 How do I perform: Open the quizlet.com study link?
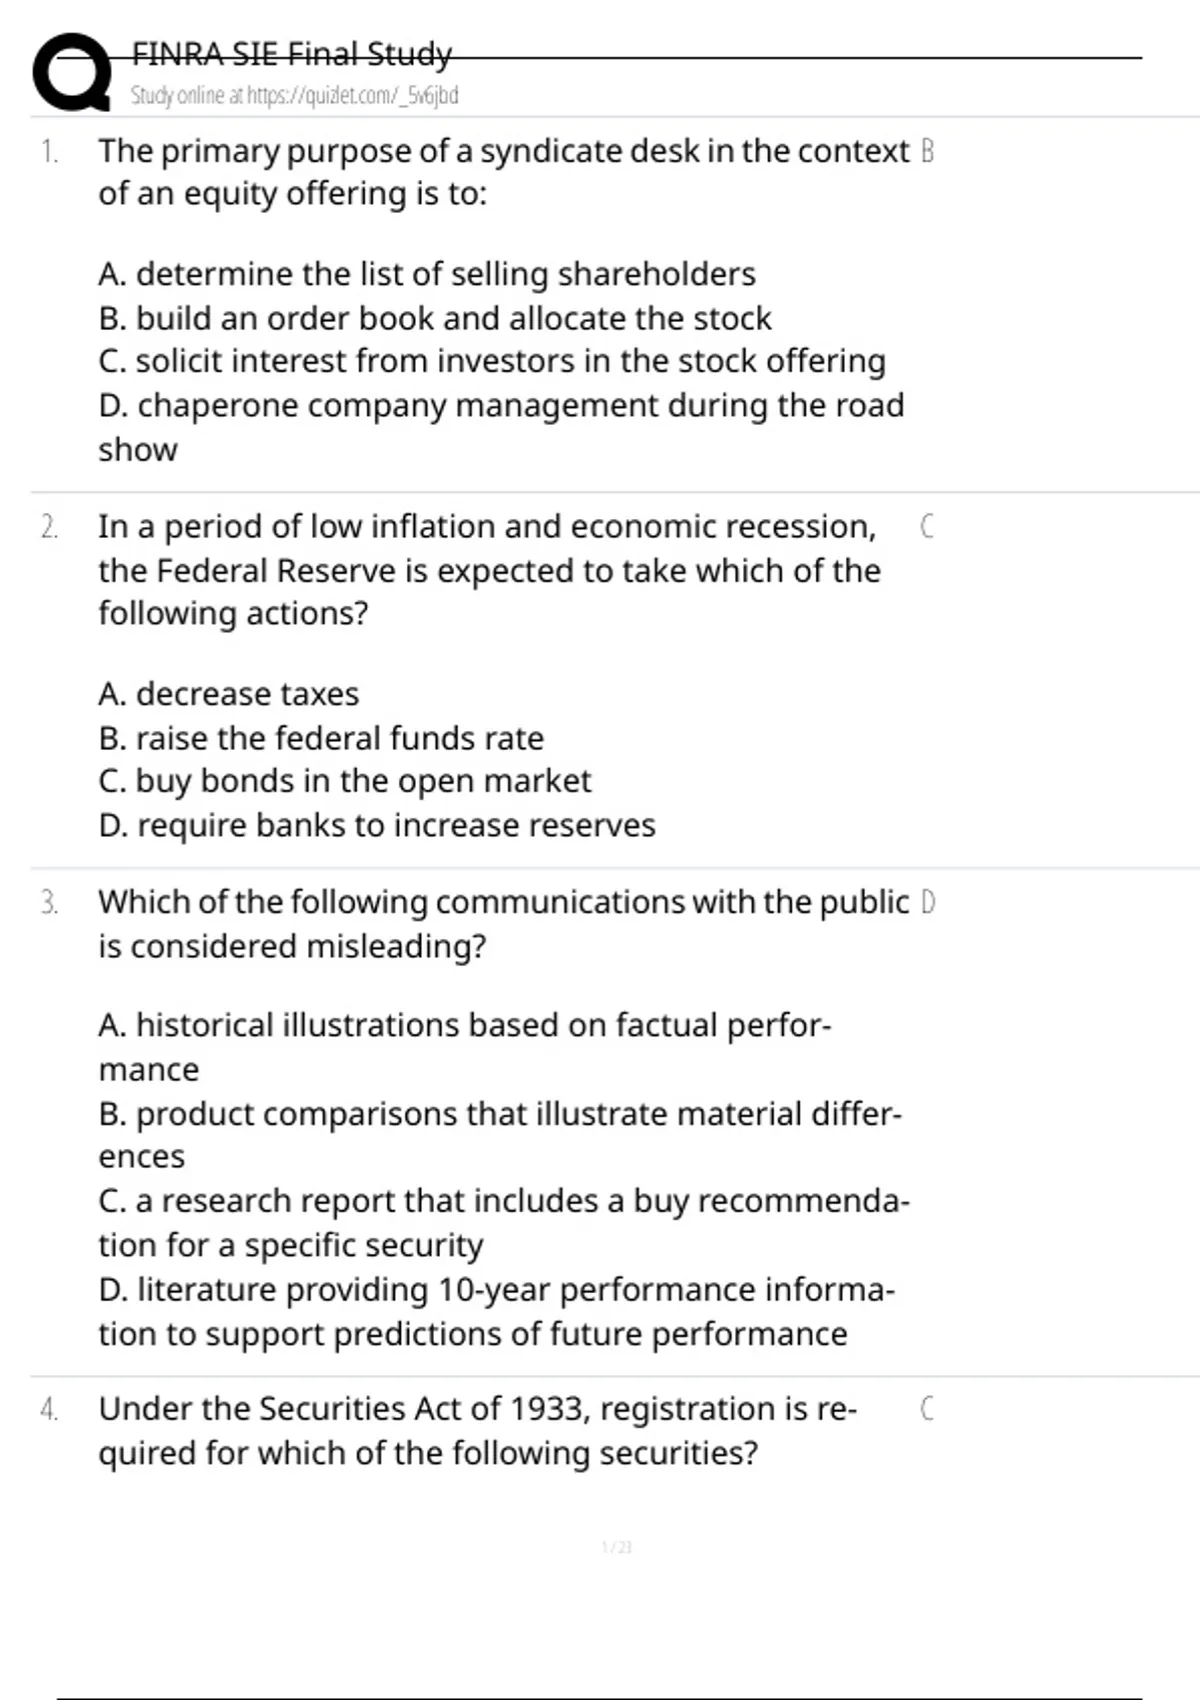[x=294, y=96]
